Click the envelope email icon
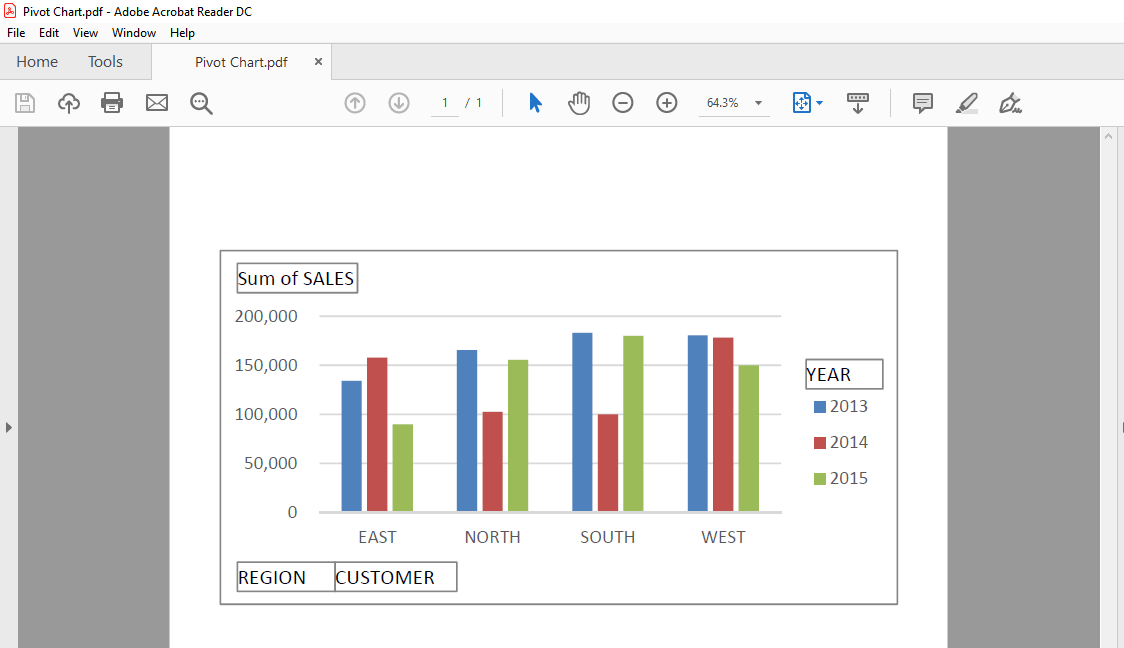The image size is (1124, 648). [157, 103]
